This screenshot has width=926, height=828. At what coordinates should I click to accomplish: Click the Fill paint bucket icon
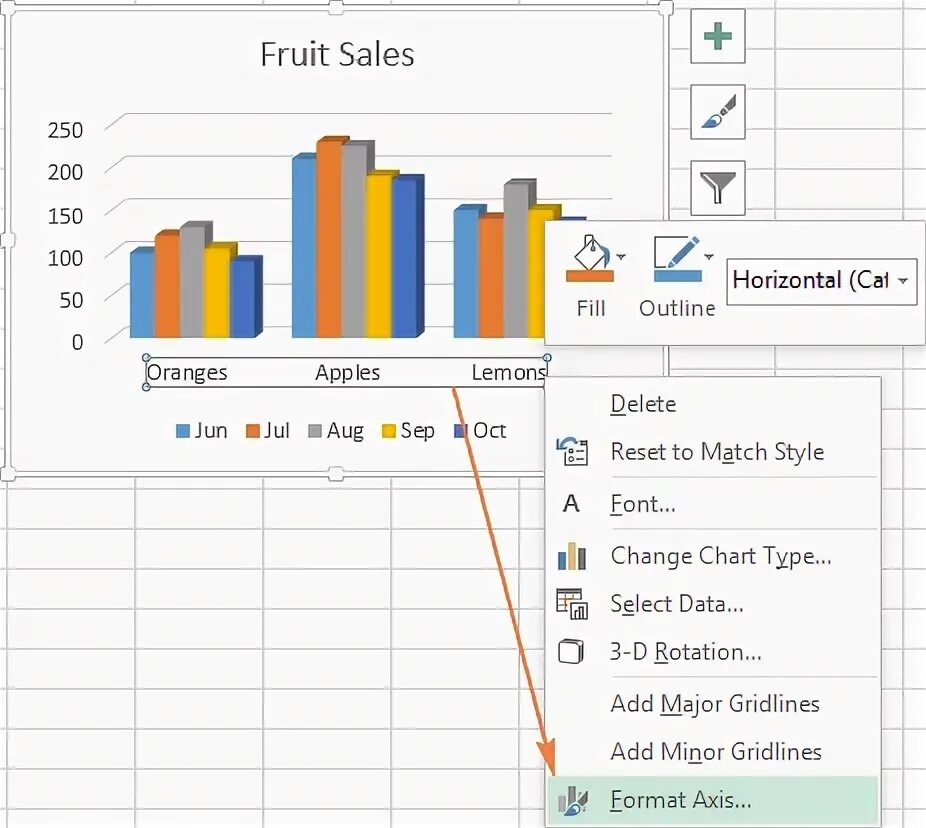click(x=588, y=258)
